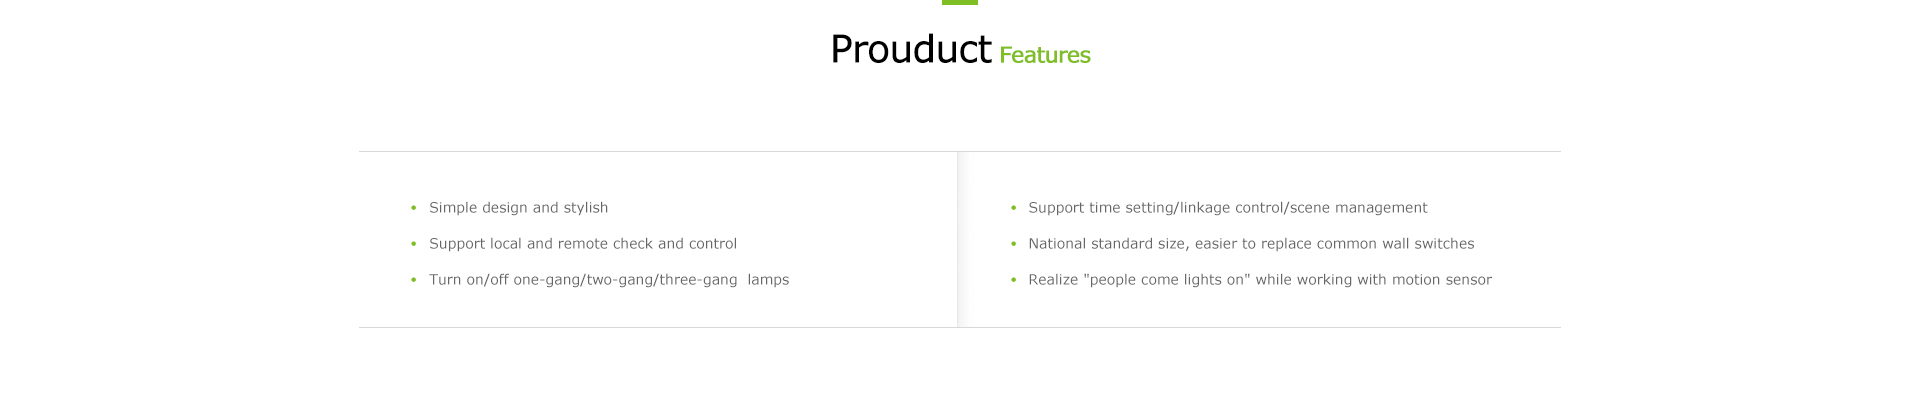Click 'Realize people come lights on' line
This screenshot has width=1920, height=408.
(1260, 280)
